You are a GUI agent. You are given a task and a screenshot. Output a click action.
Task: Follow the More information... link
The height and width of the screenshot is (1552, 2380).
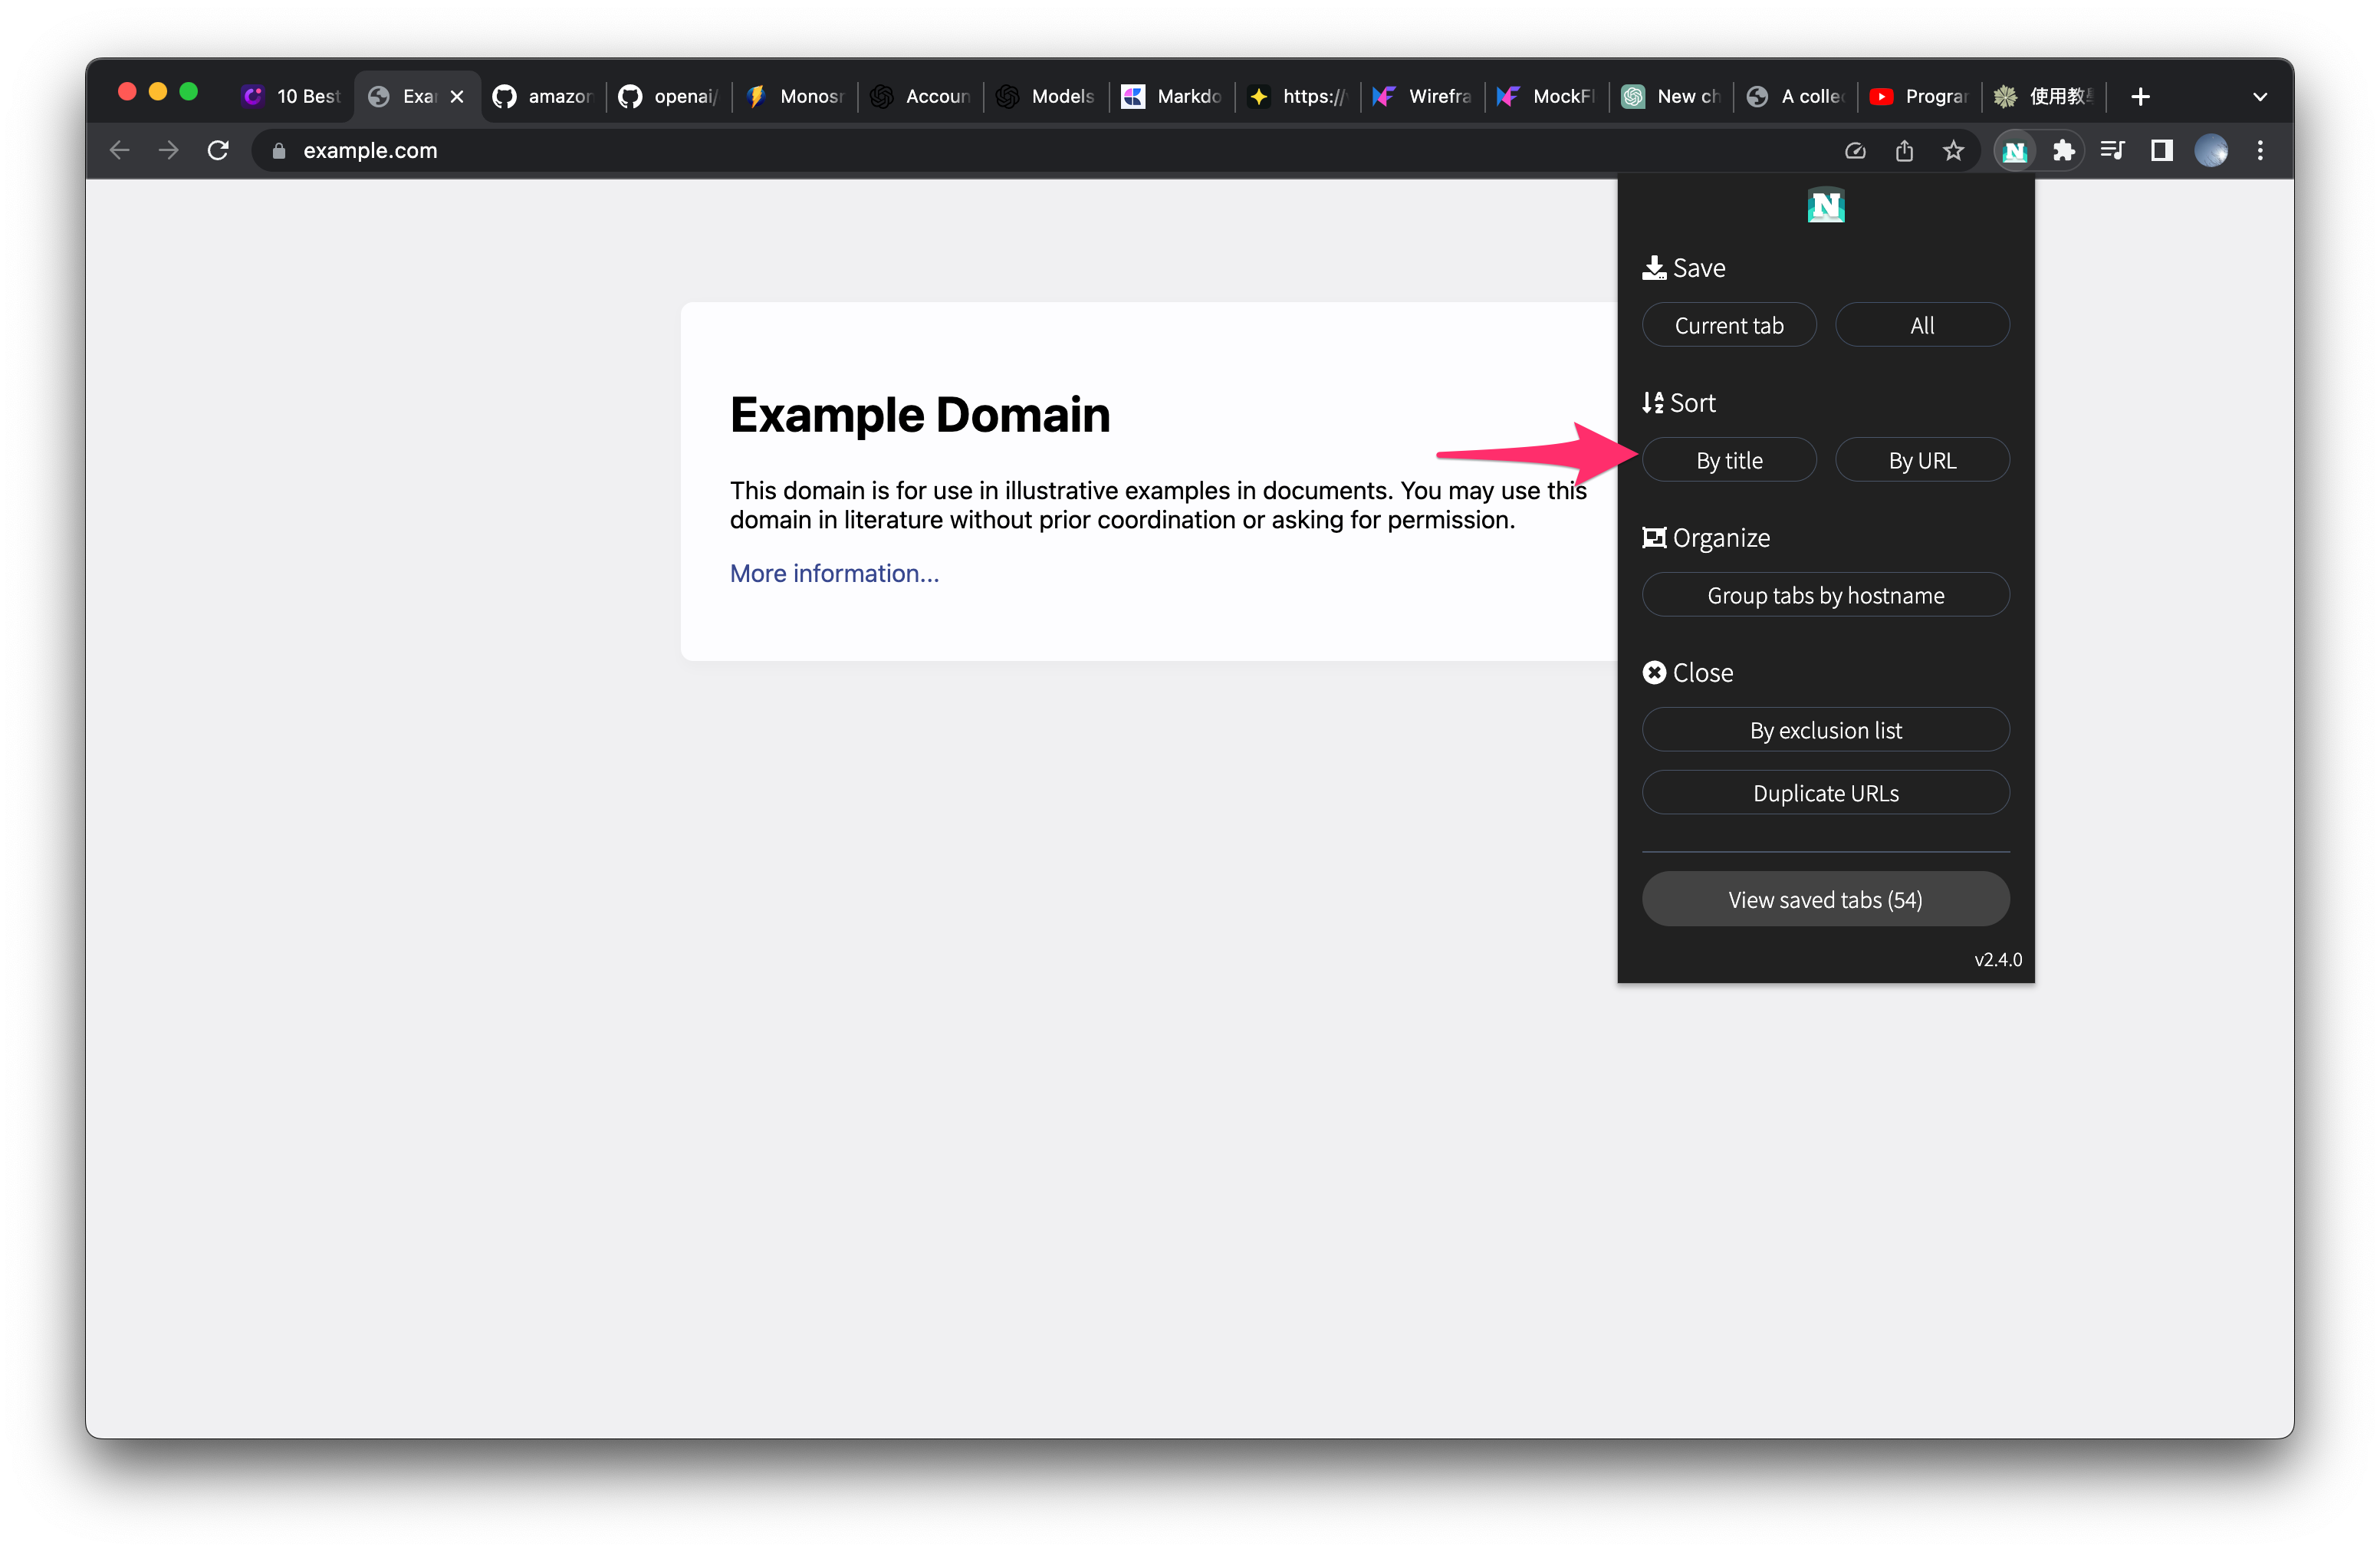click(834, 573)
